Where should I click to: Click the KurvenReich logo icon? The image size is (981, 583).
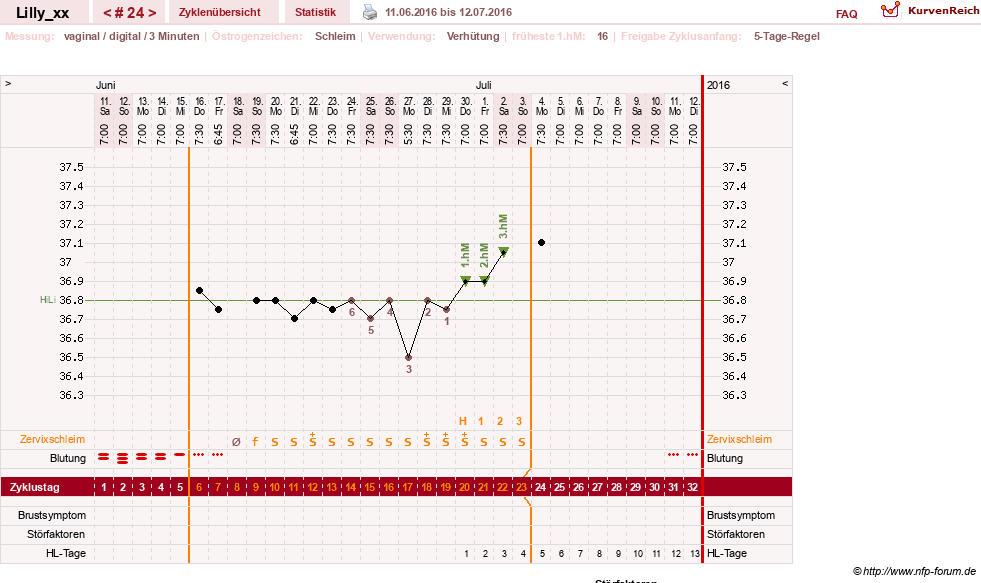(x=890, y=10)
